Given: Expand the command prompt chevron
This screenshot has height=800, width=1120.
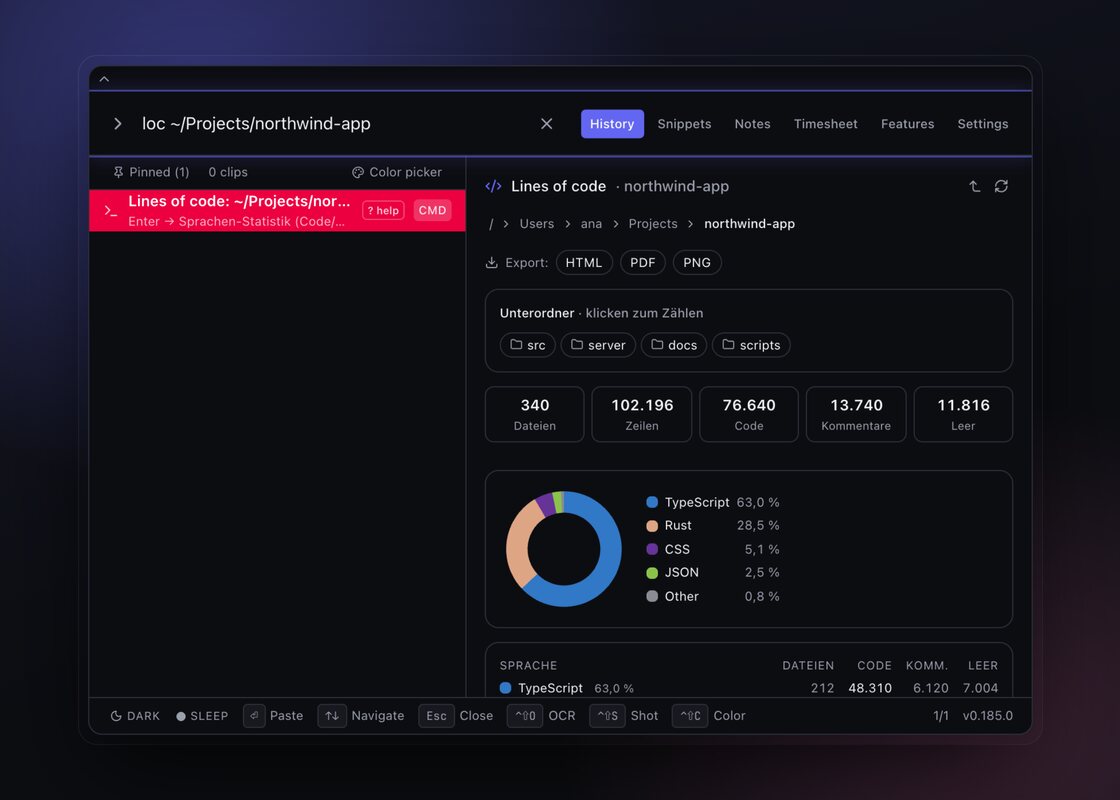Looking at the screenshot, I should point(118,124).
